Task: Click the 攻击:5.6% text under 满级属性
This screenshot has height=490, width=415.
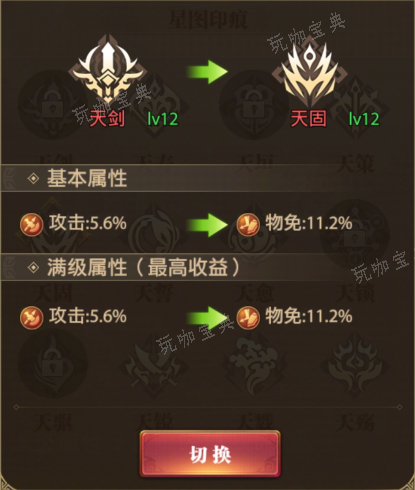Action: pos(88,316)
